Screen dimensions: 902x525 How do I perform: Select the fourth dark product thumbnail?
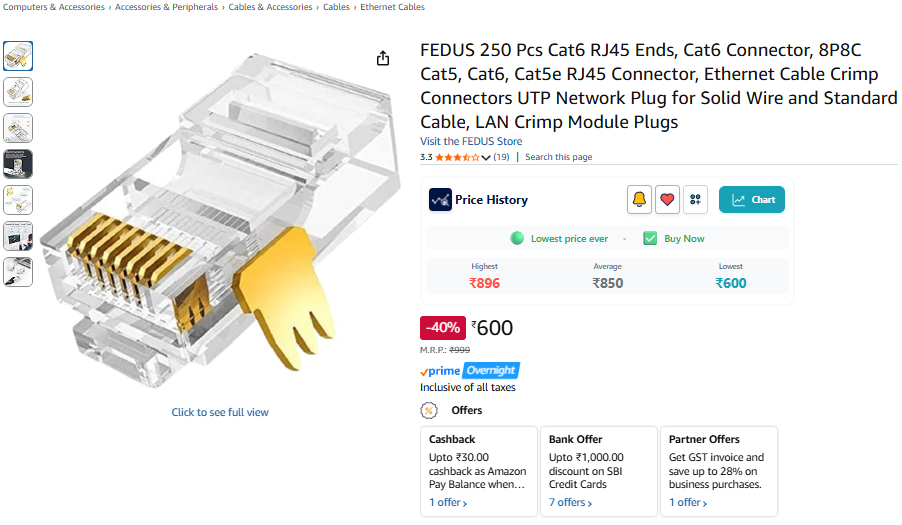(x=18, y=164)
